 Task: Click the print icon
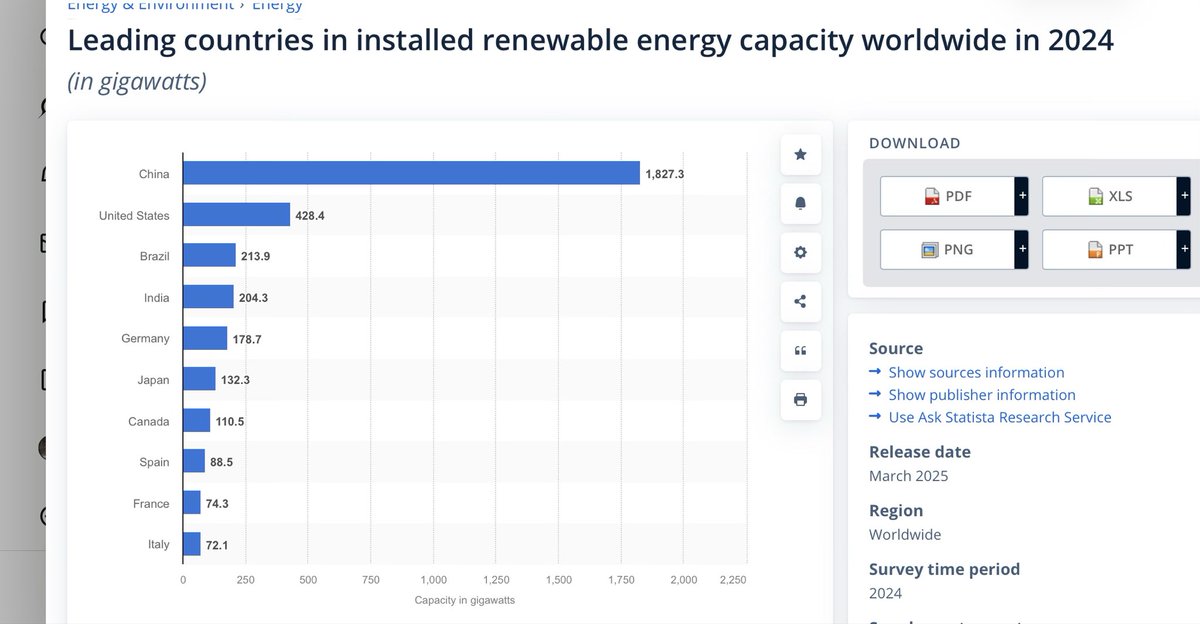800,399
